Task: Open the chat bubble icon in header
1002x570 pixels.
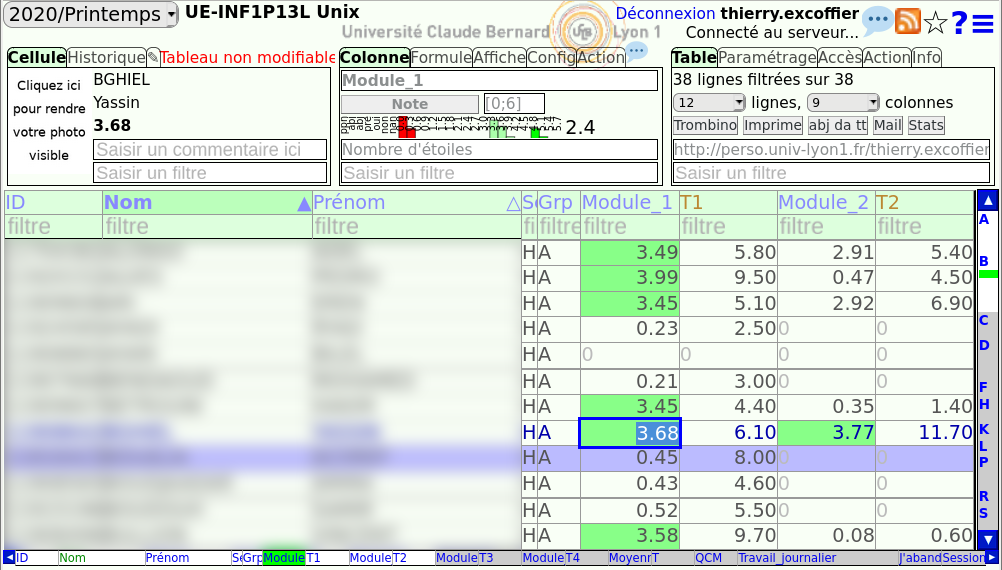Action: pyautogui.click(x=877, y=20)
